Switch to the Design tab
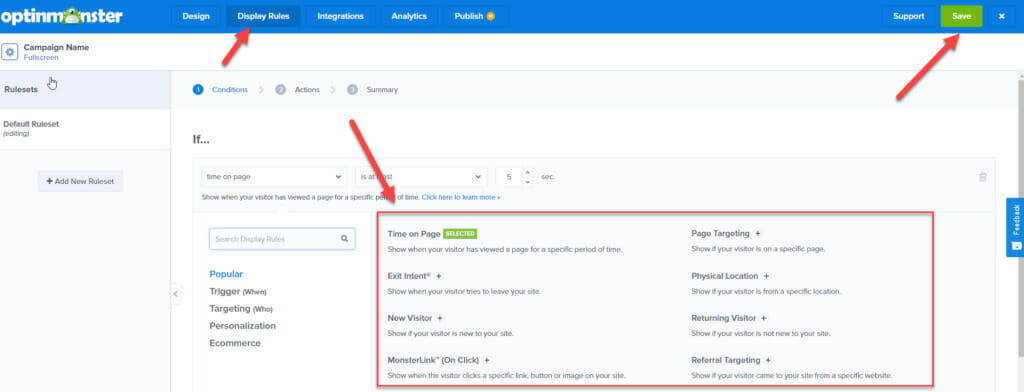The image size is (1024, 392). (x=196, y=16)
